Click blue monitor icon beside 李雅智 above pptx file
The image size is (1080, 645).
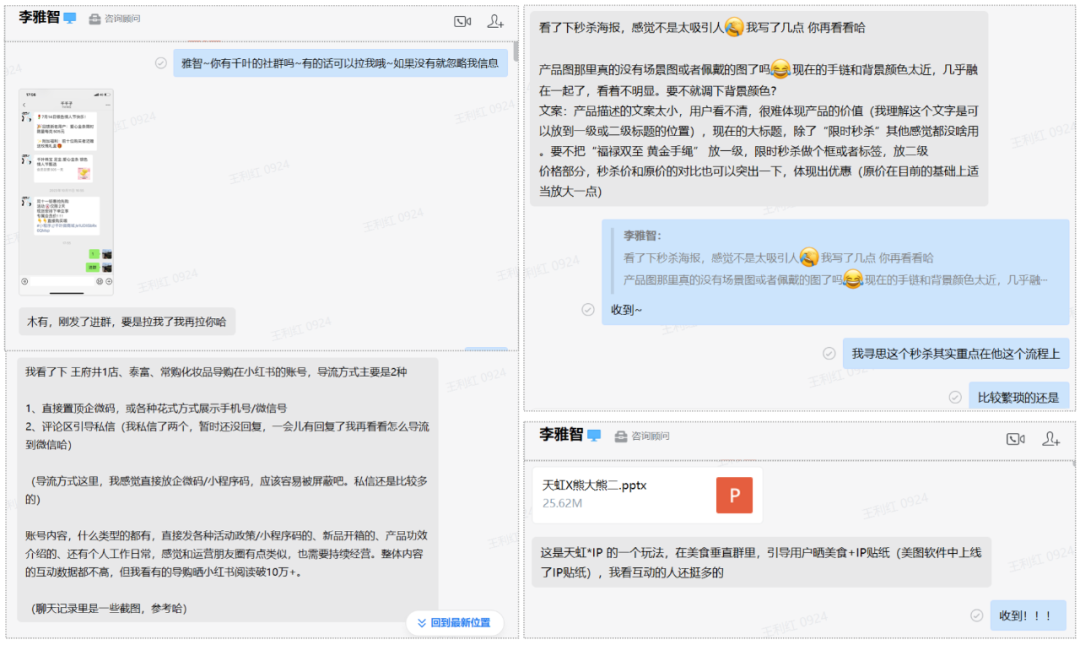click(x=594, y=436)
